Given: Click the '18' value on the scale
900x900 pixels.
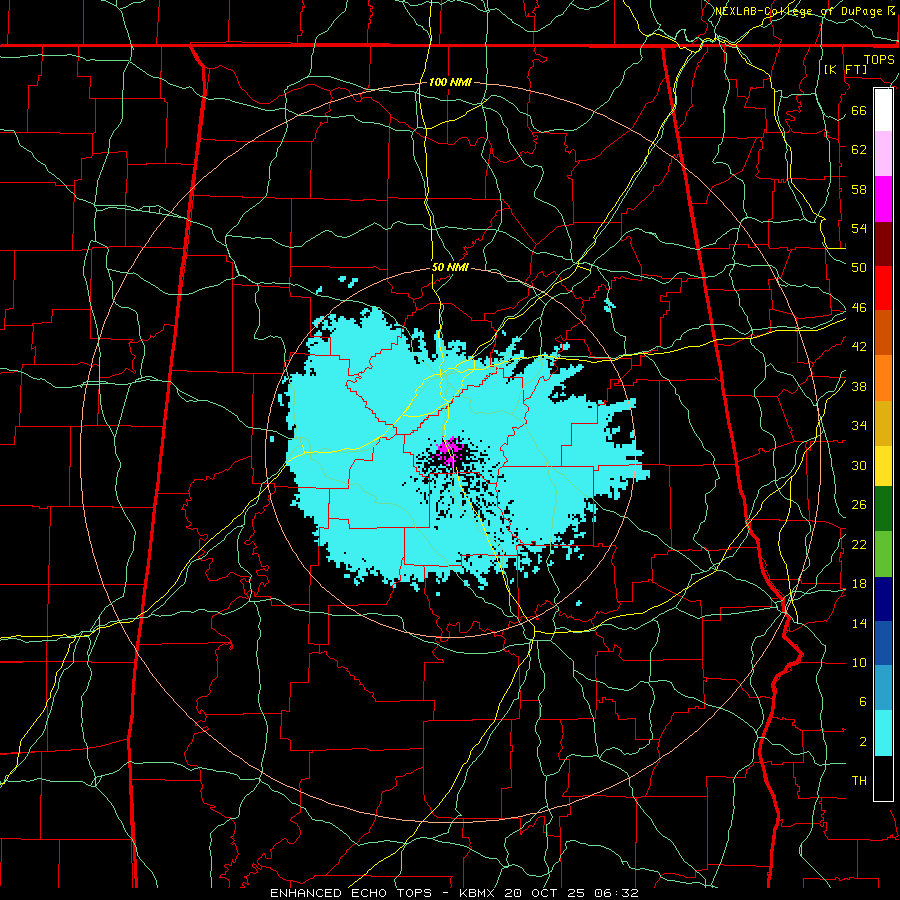Looking at the screenshot, I should [x=859, y=584].
